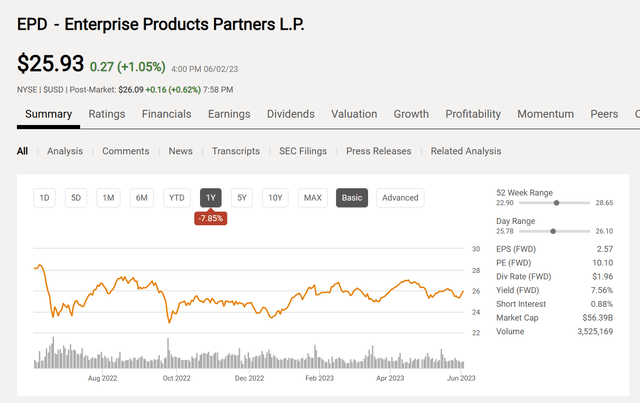Click the EPS (FWD) value 2.57
Viewport: 640px width, 403px height.
[x=604, y=249]
